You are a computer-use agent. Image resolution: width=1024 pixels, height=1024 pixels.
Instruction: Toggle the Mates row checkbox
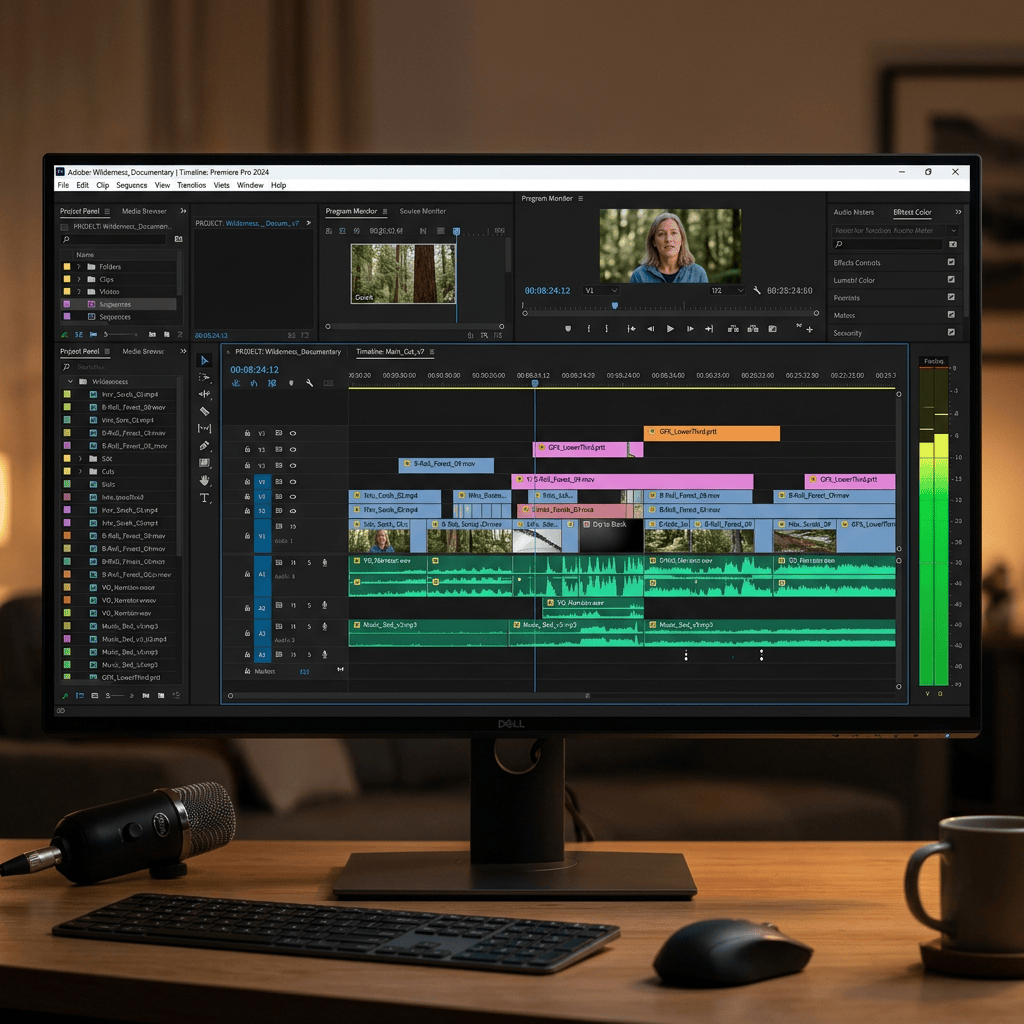coord(952,315)
